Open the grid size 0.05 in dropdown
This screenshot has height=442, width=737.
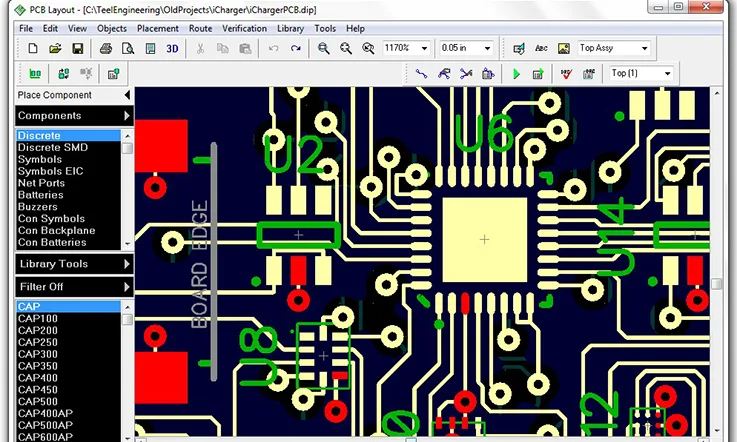[x=487, y=48]
